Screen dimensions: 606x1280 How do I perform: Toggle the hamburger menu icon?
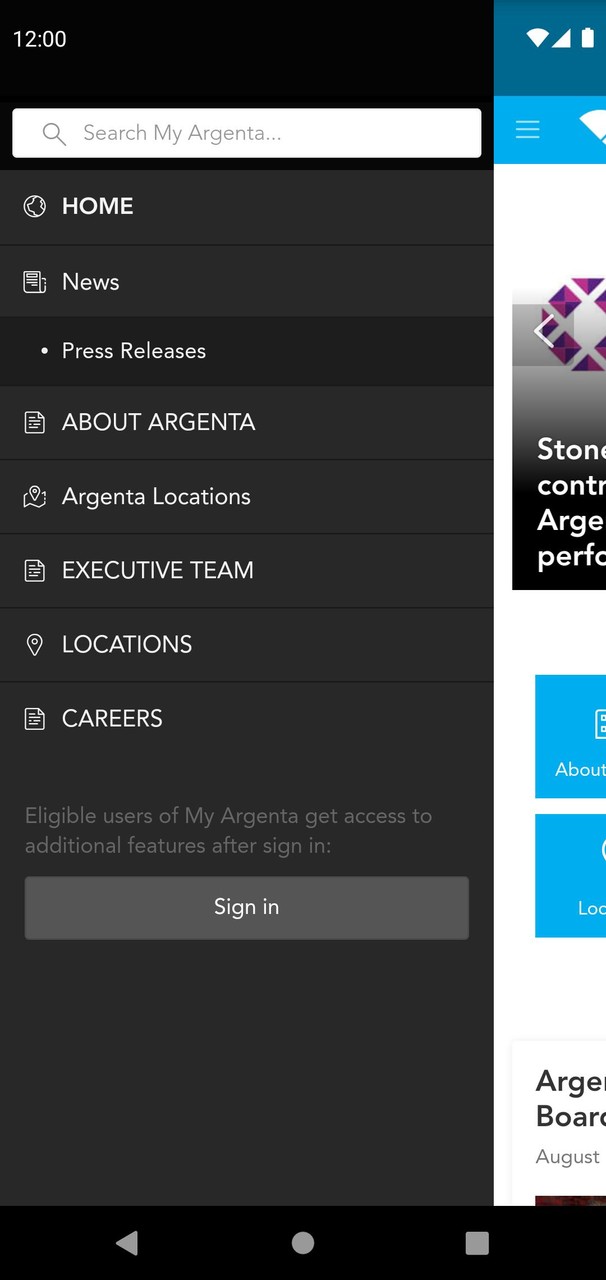(x=527, y=129)
